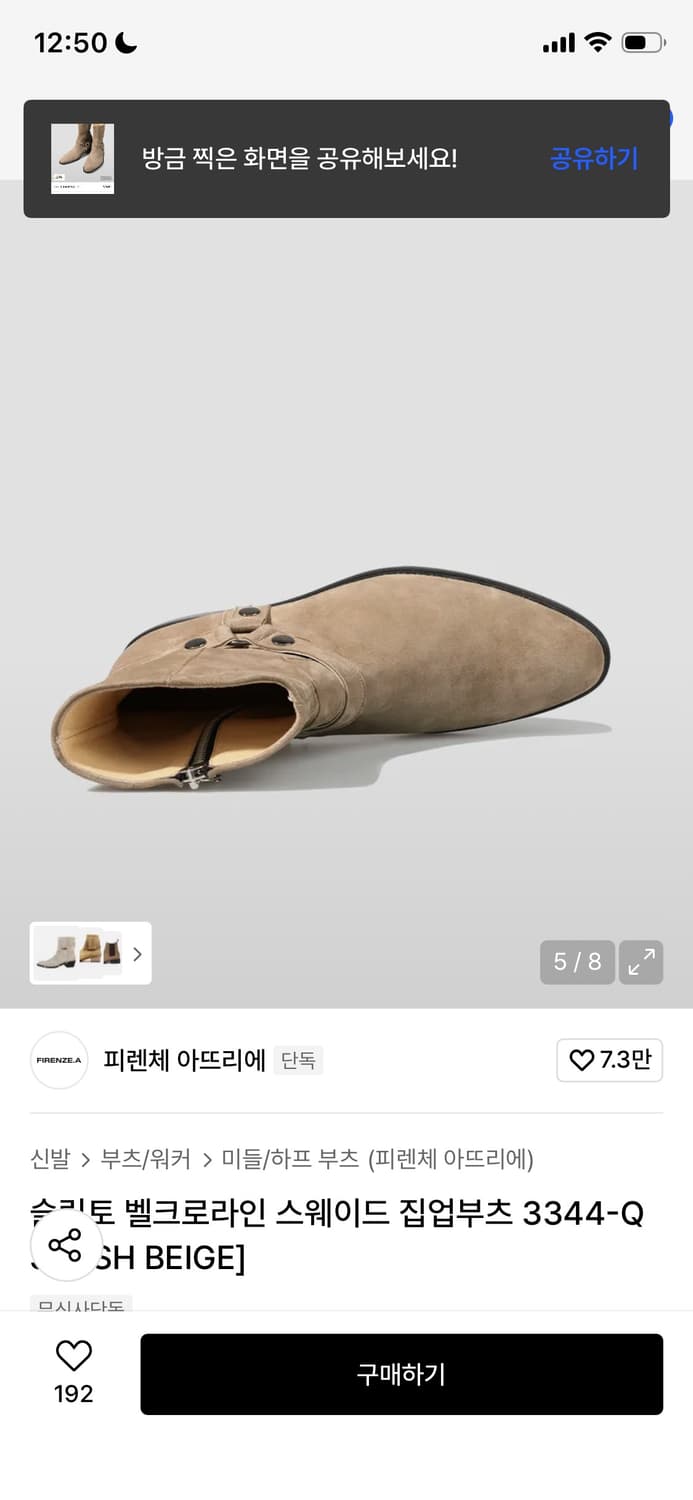Tap the Do Not Disturb moon icon

124,42
